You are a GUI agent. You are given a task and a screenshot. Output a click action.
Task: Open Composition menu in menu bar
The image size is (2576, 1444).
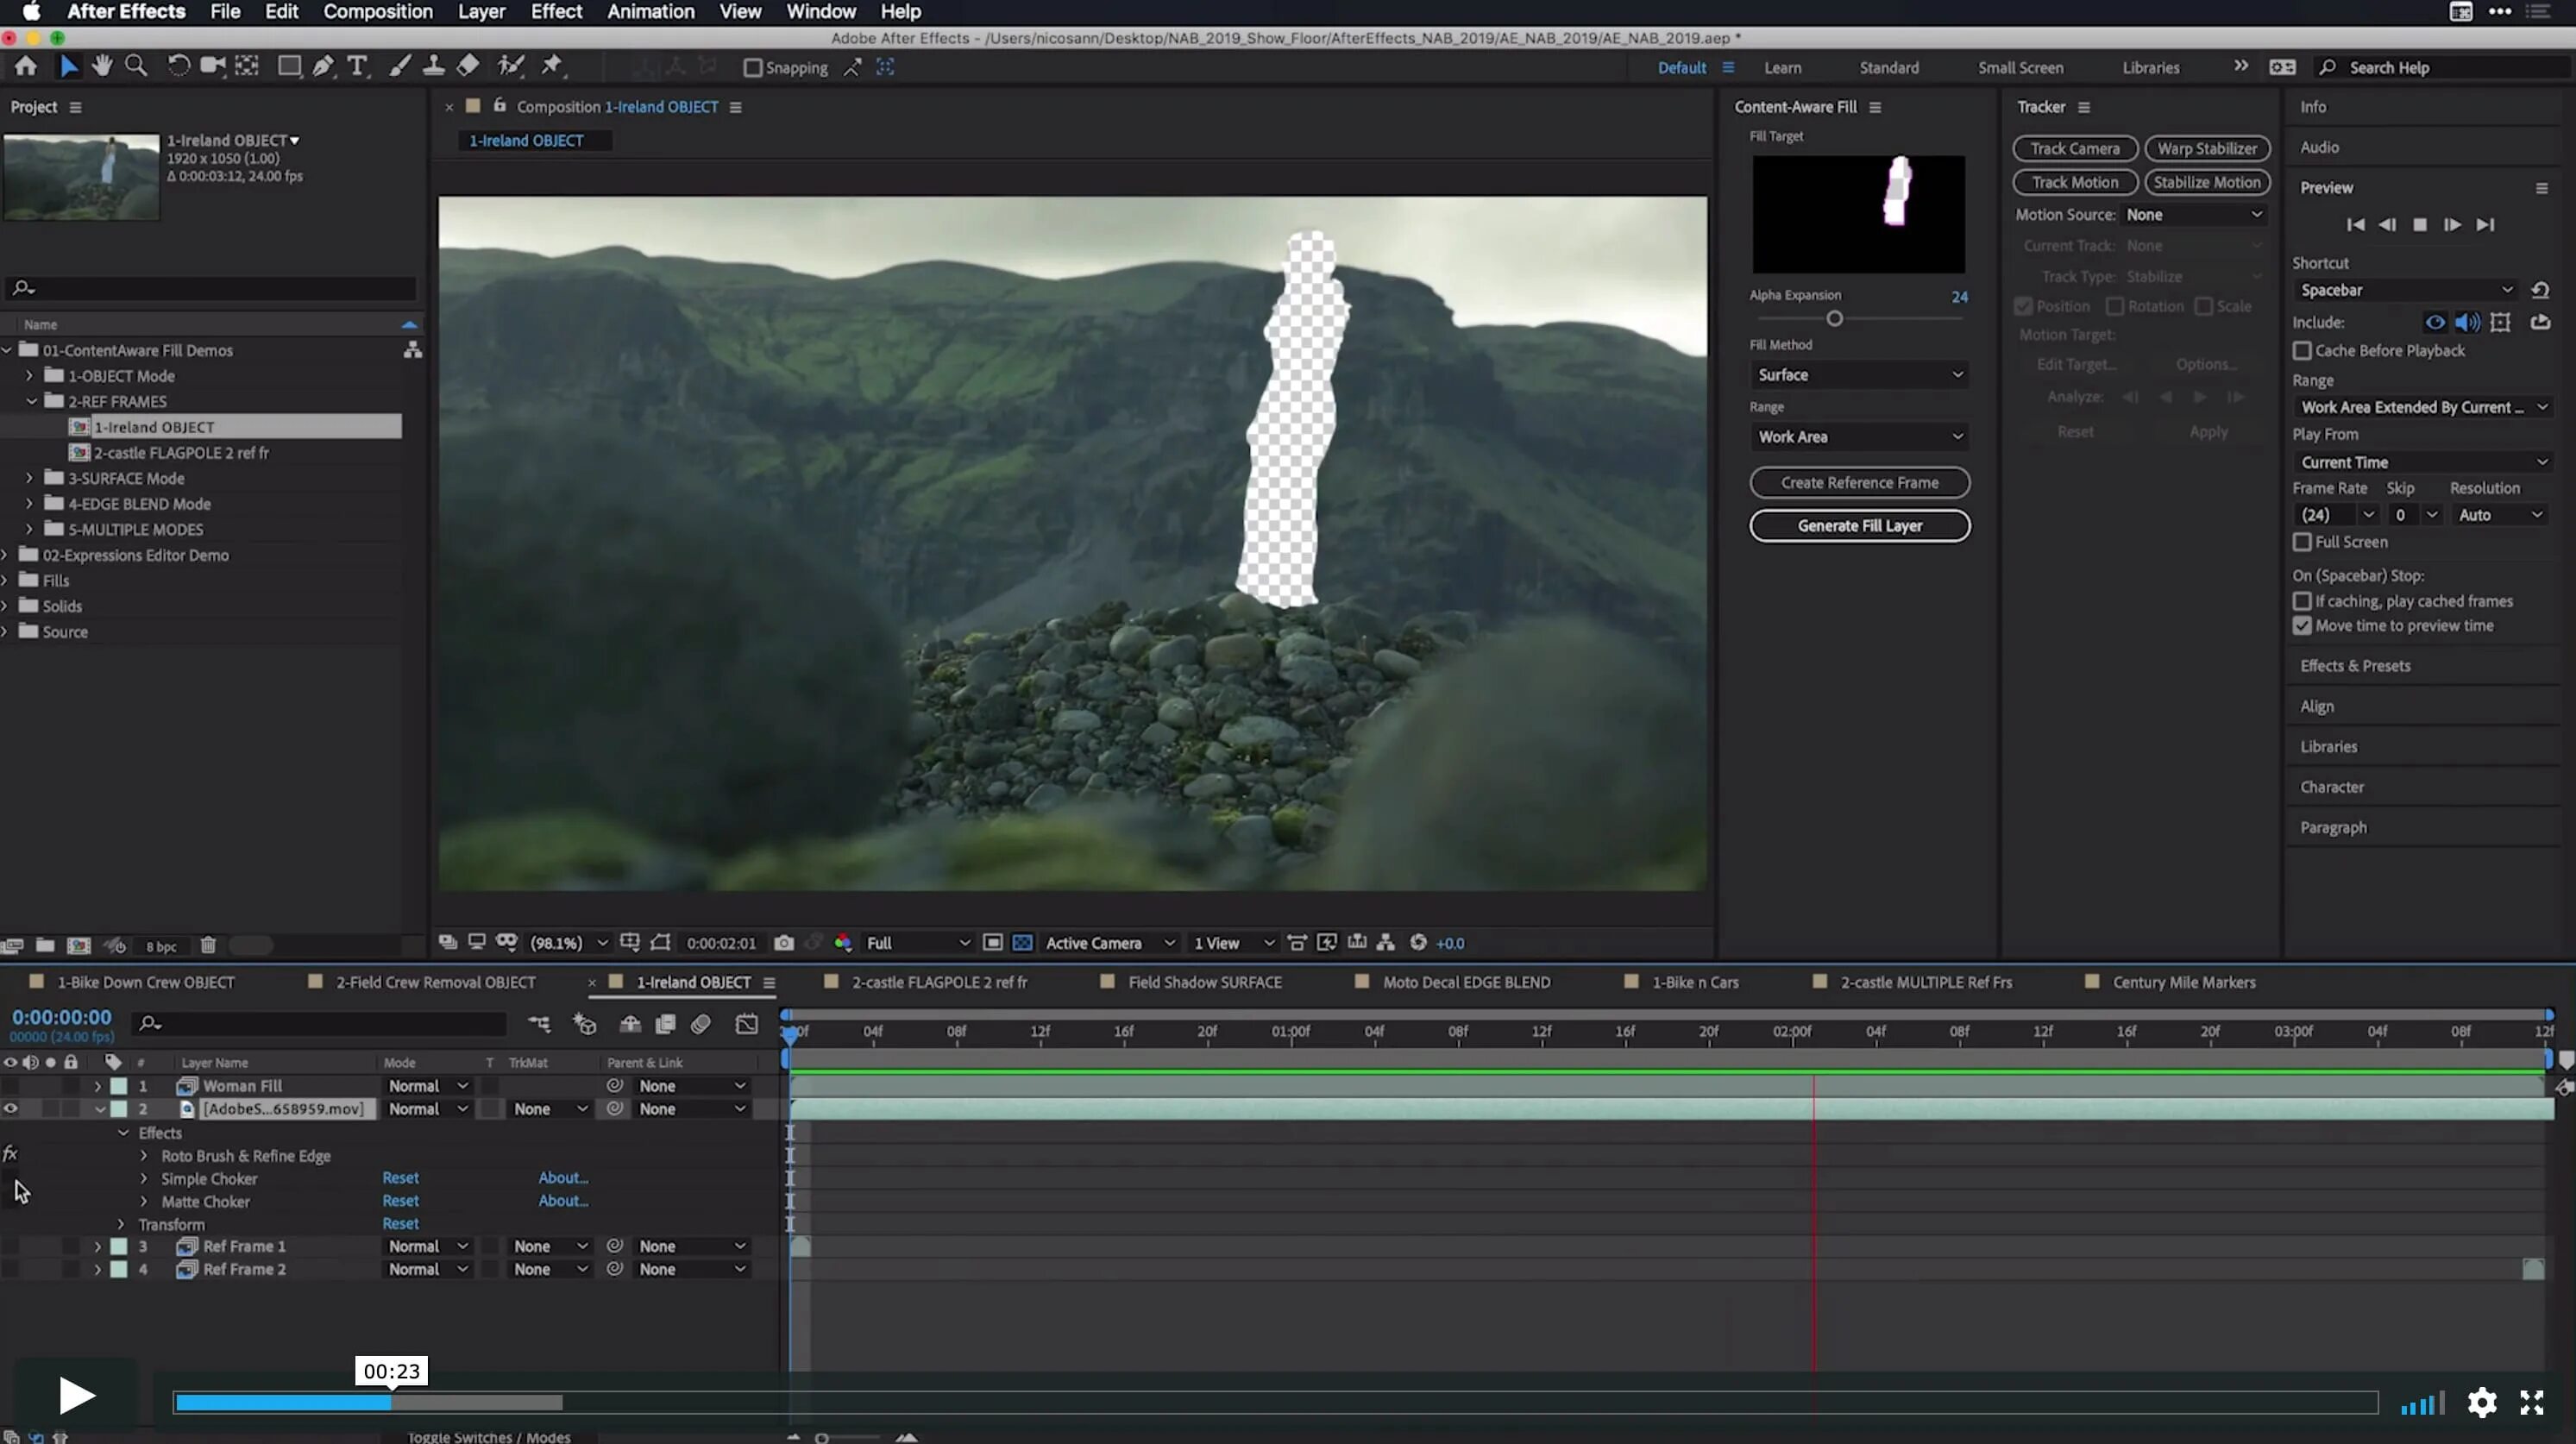pyautogui.click(x=377, y=12)
